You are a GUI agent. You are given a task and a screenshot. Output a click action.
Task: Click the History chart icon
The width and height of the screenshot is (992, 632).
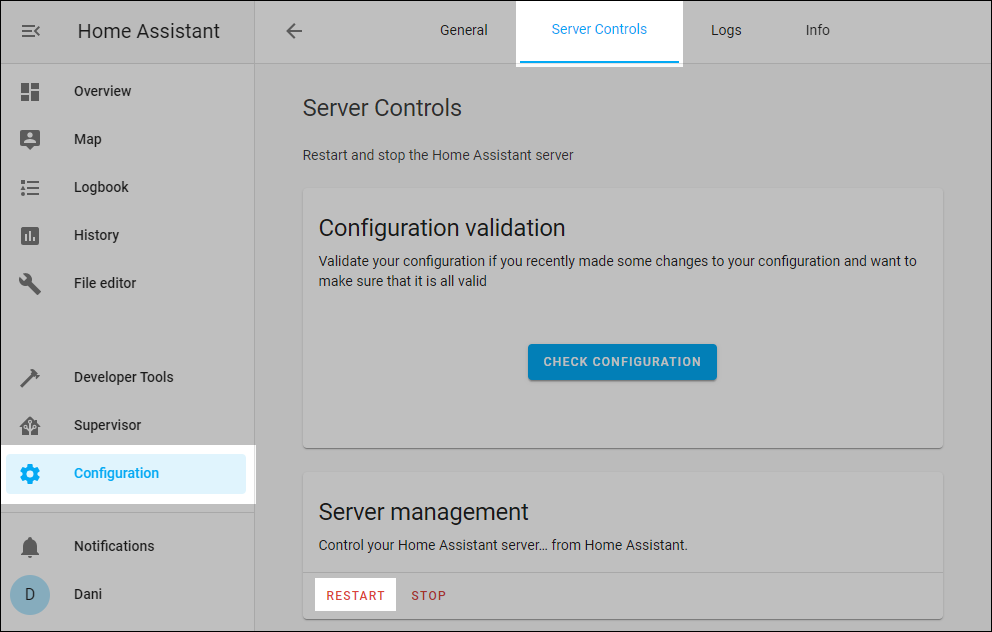point(30,236)
